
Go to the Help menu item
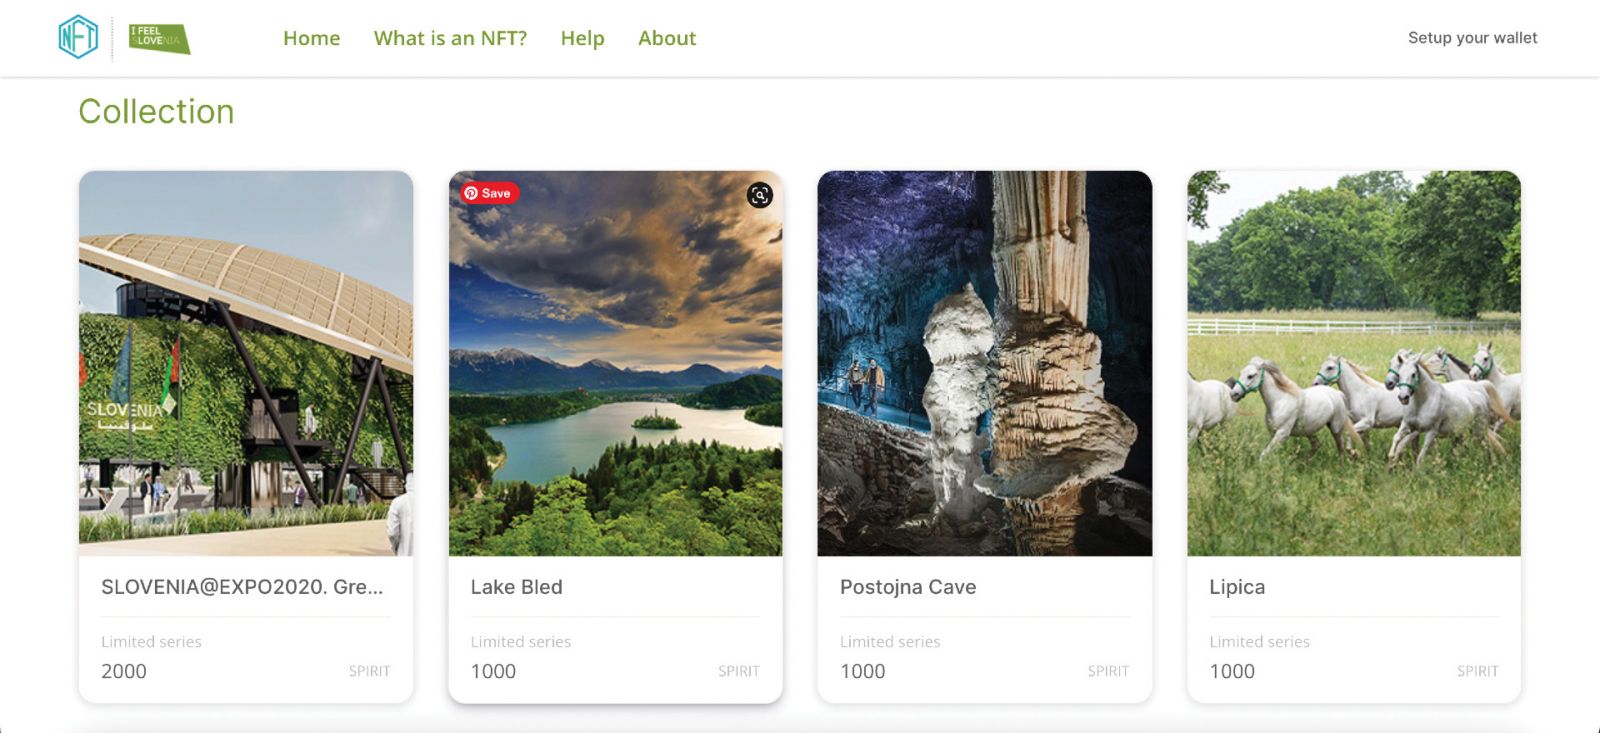point(582,38)
